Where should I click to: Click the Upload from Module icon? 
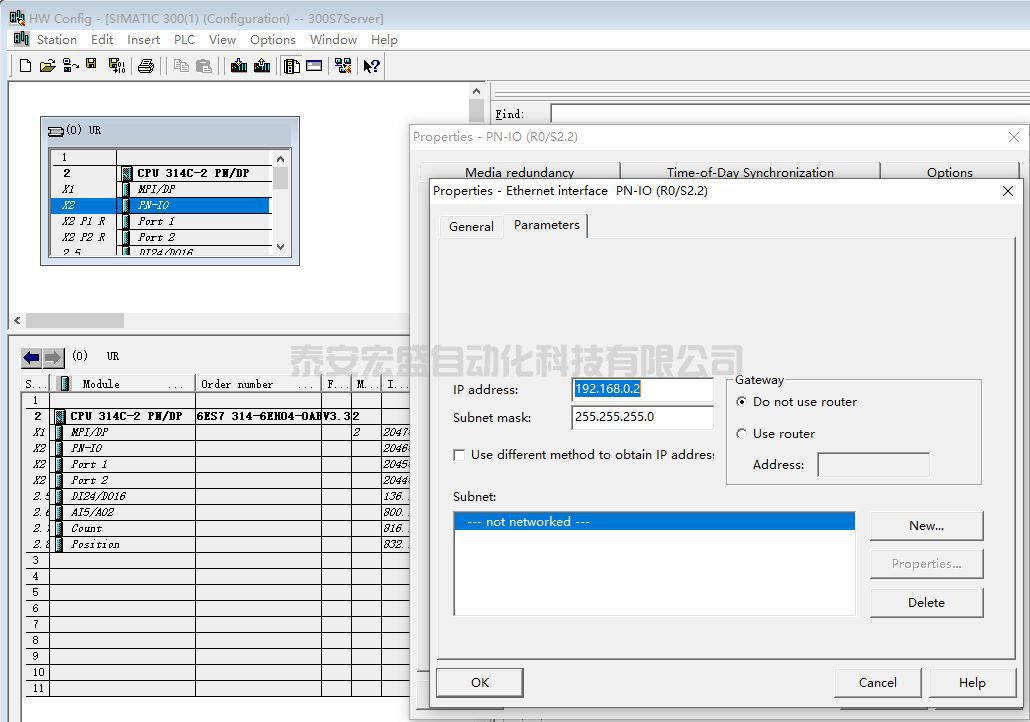click(262, 66)
